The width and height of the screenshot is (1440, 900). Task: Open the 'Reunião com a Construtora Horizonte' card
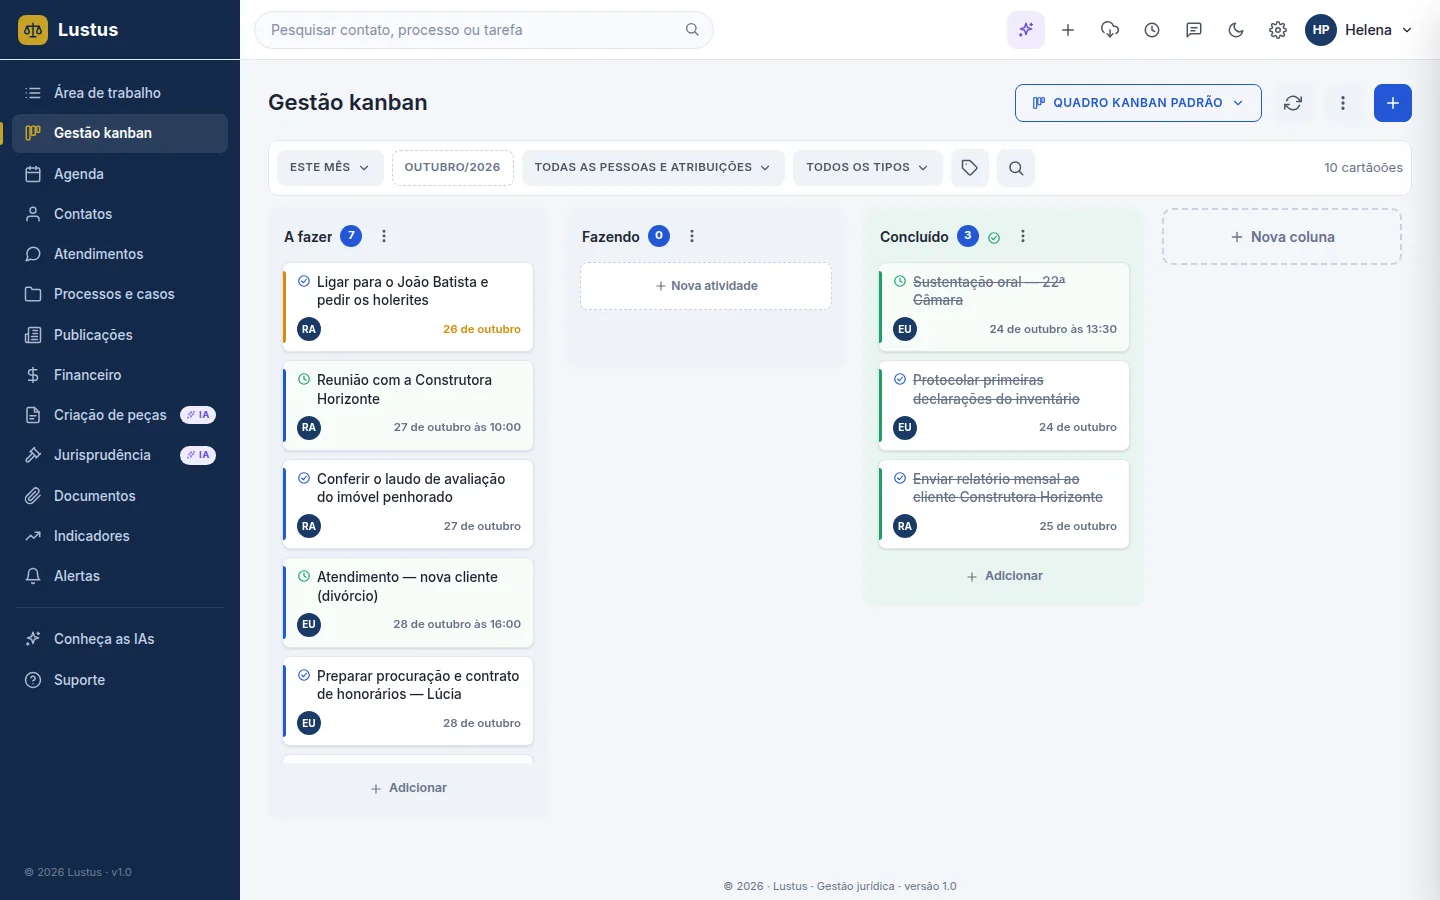[408, 404]
